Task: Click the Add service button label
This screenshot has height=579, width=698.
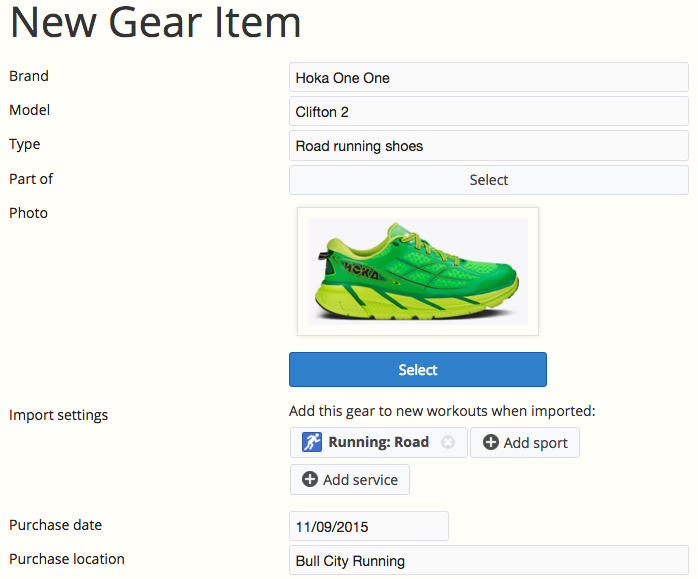Action: point(360,480)
